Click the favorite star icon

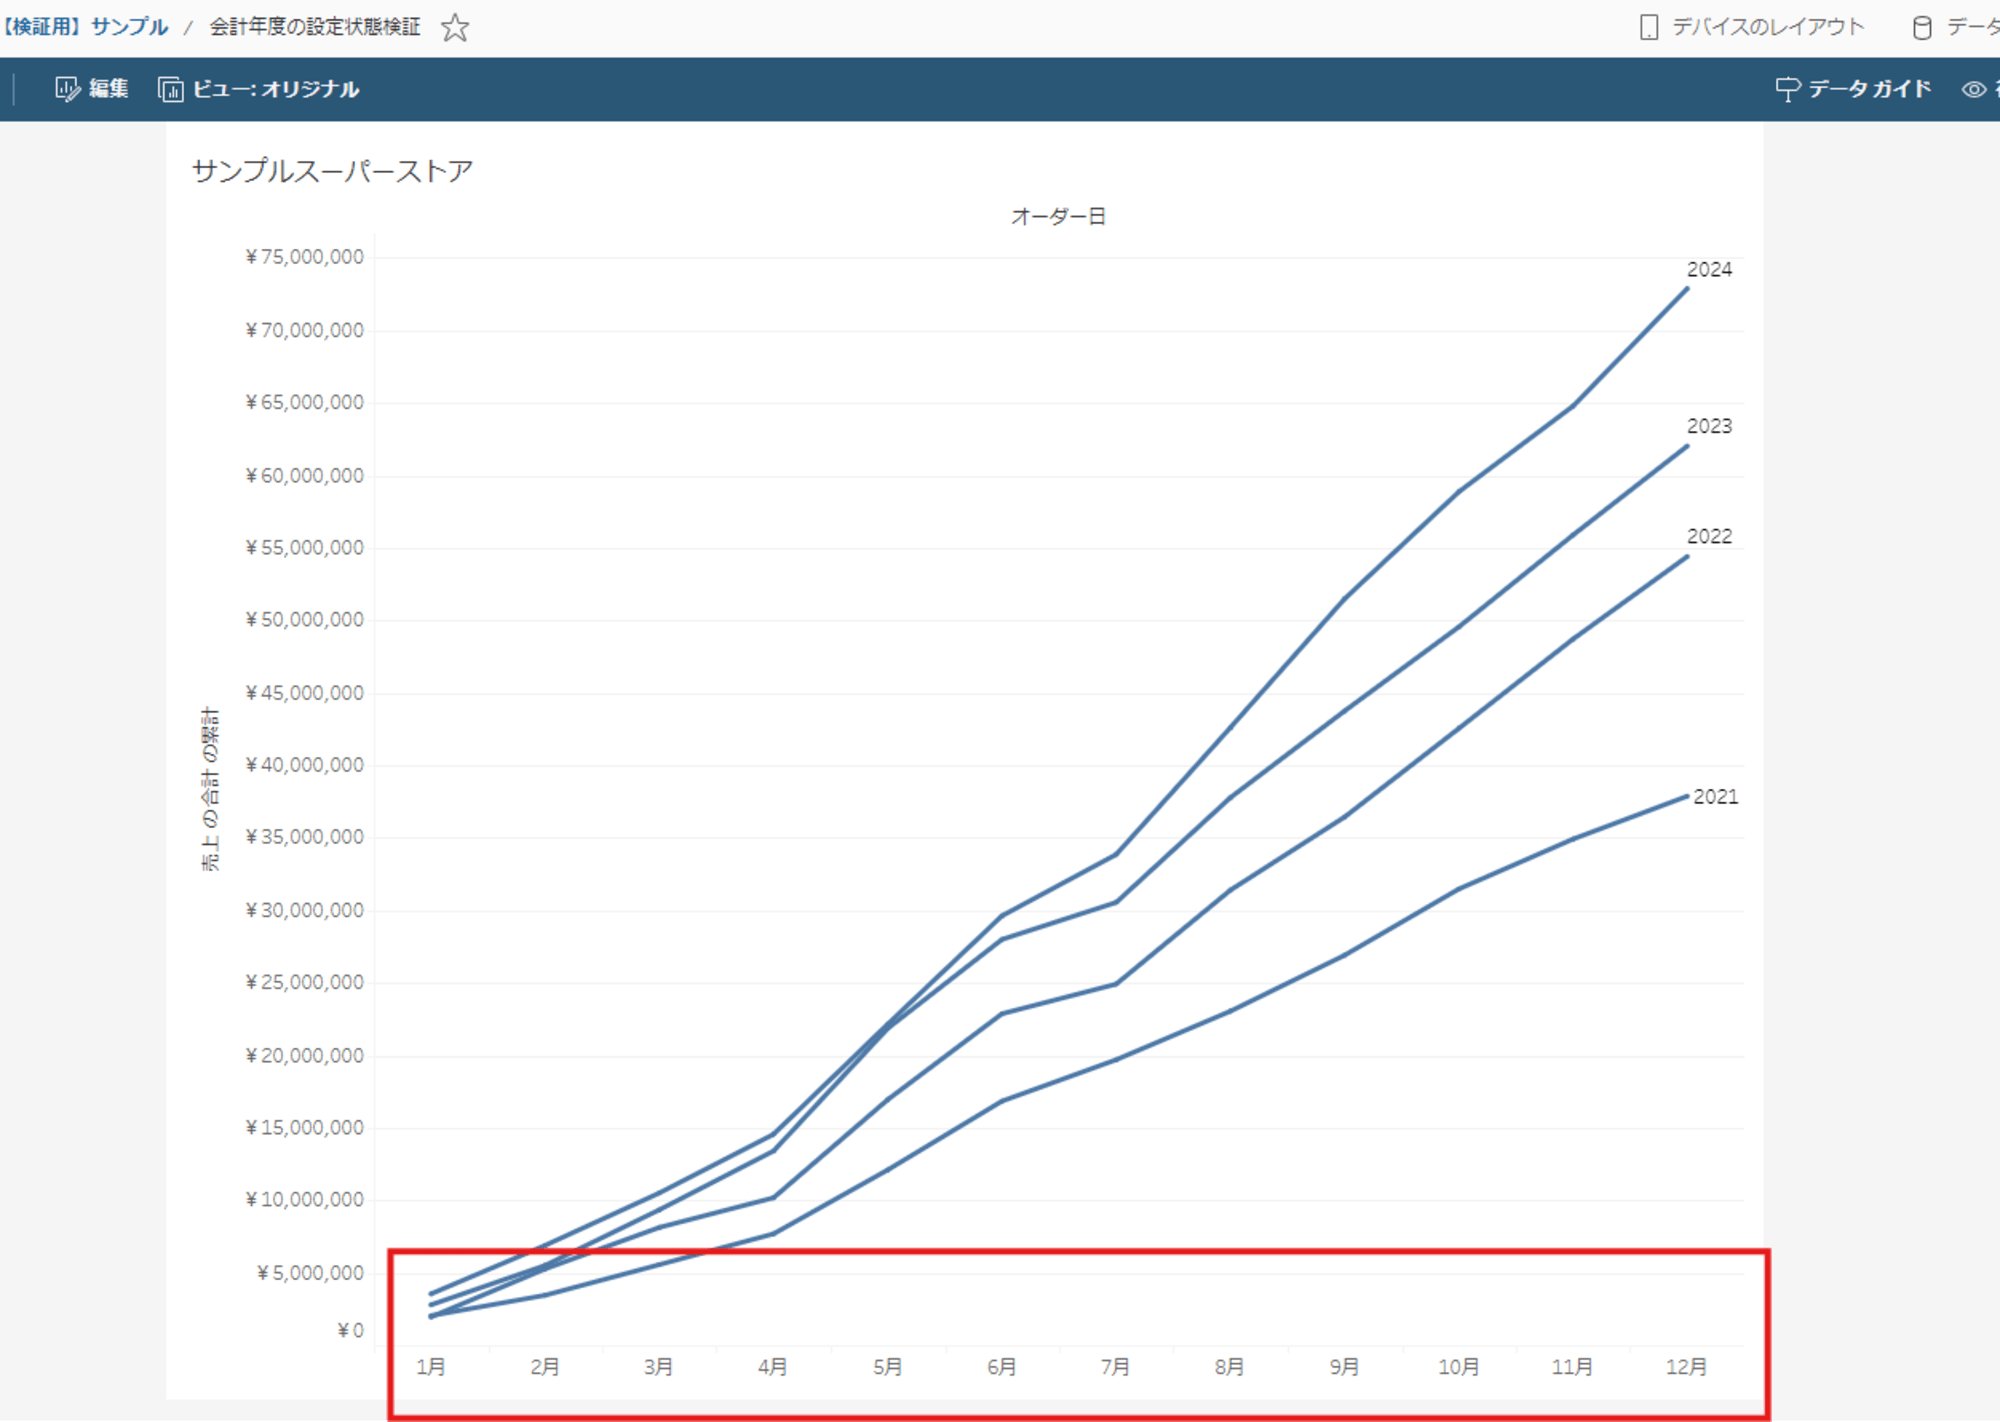[x=455, y=27]
